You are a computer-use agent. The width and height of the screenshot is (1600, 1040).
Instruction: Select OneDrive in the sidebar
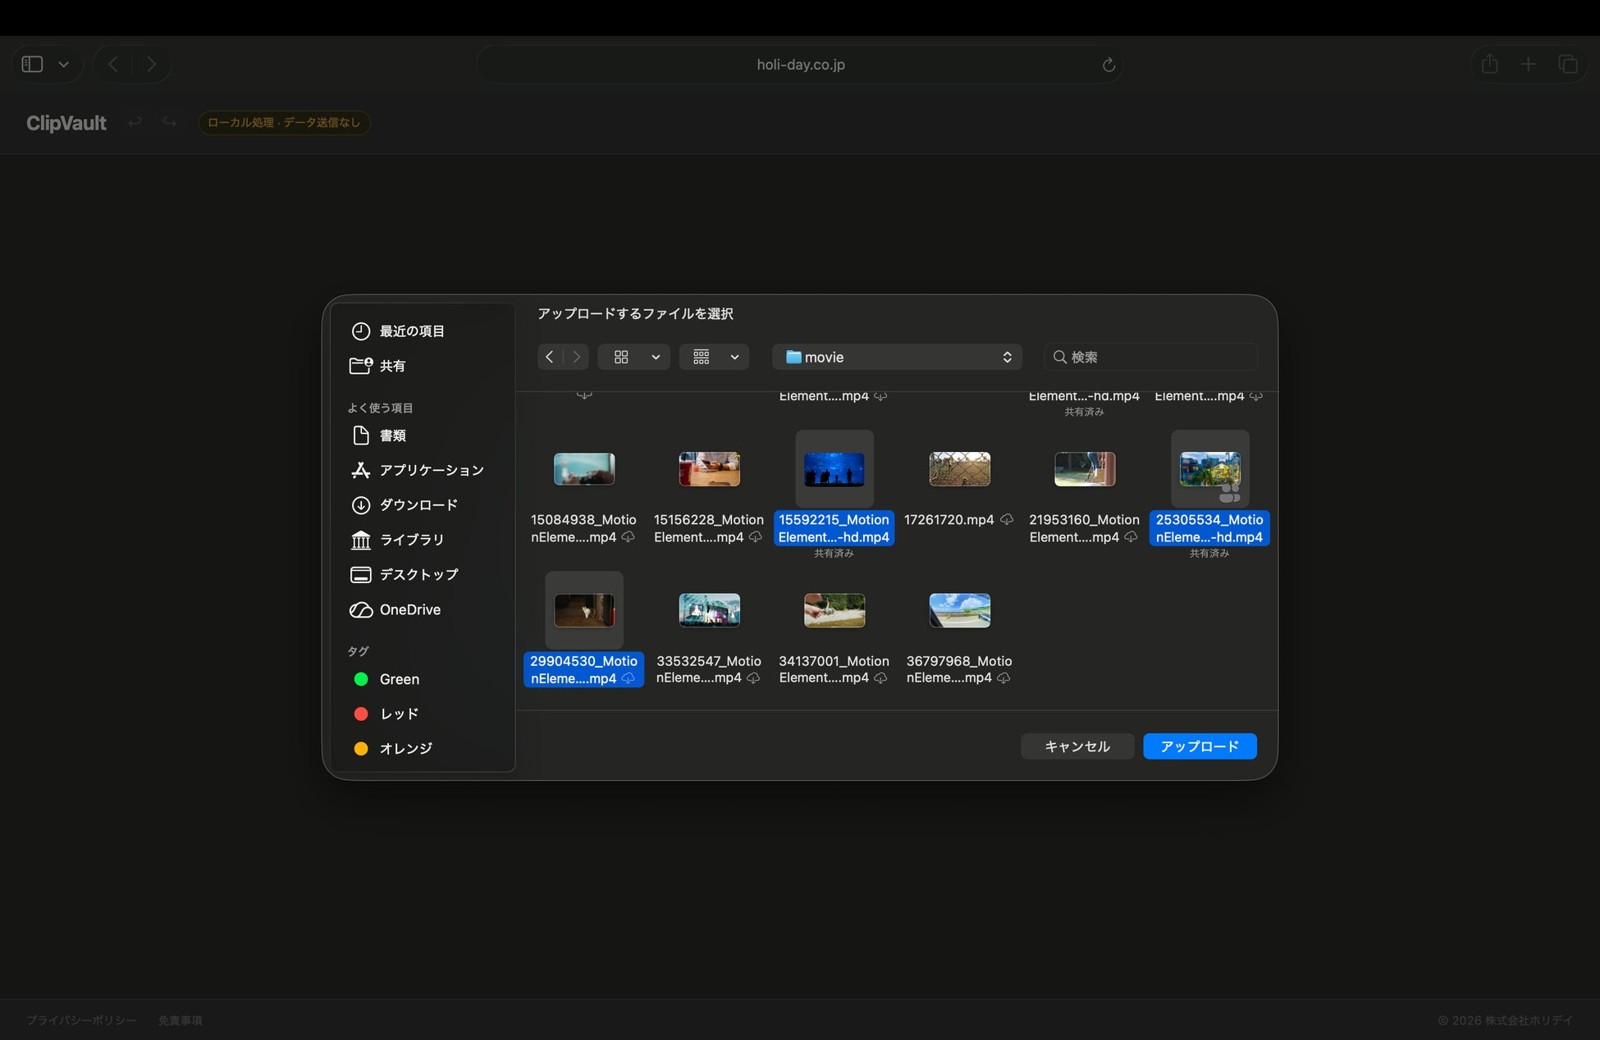(x=396, y=610)
